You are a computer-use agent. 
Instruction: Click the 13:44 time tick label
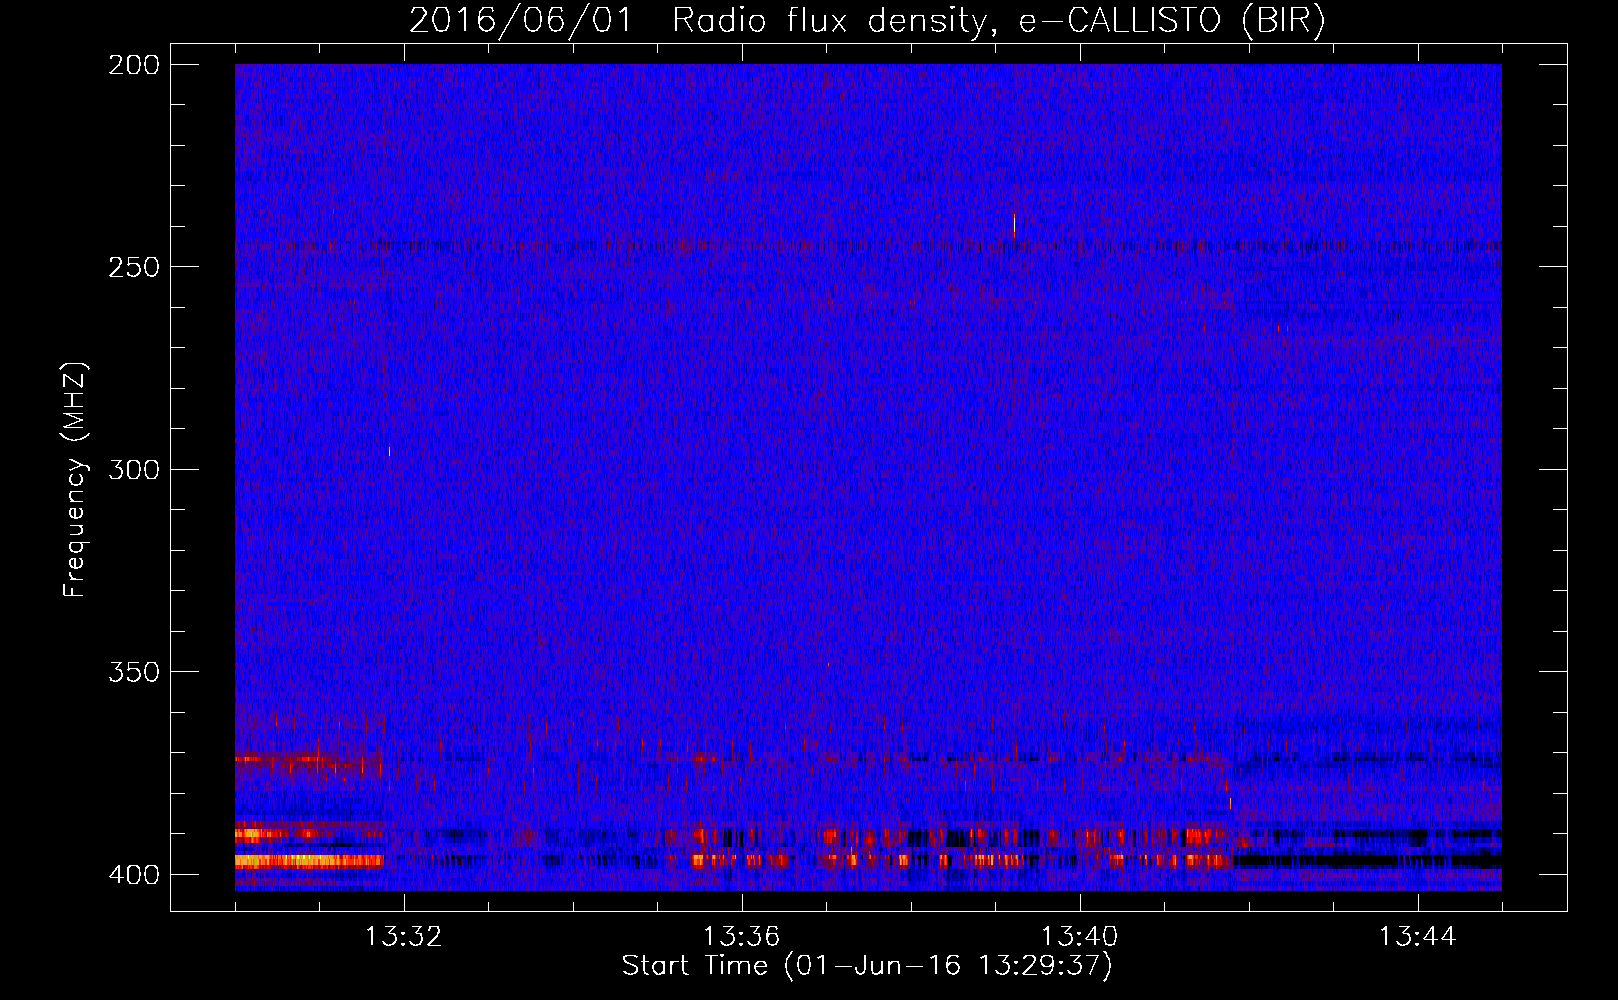(x=1417, y=937)
